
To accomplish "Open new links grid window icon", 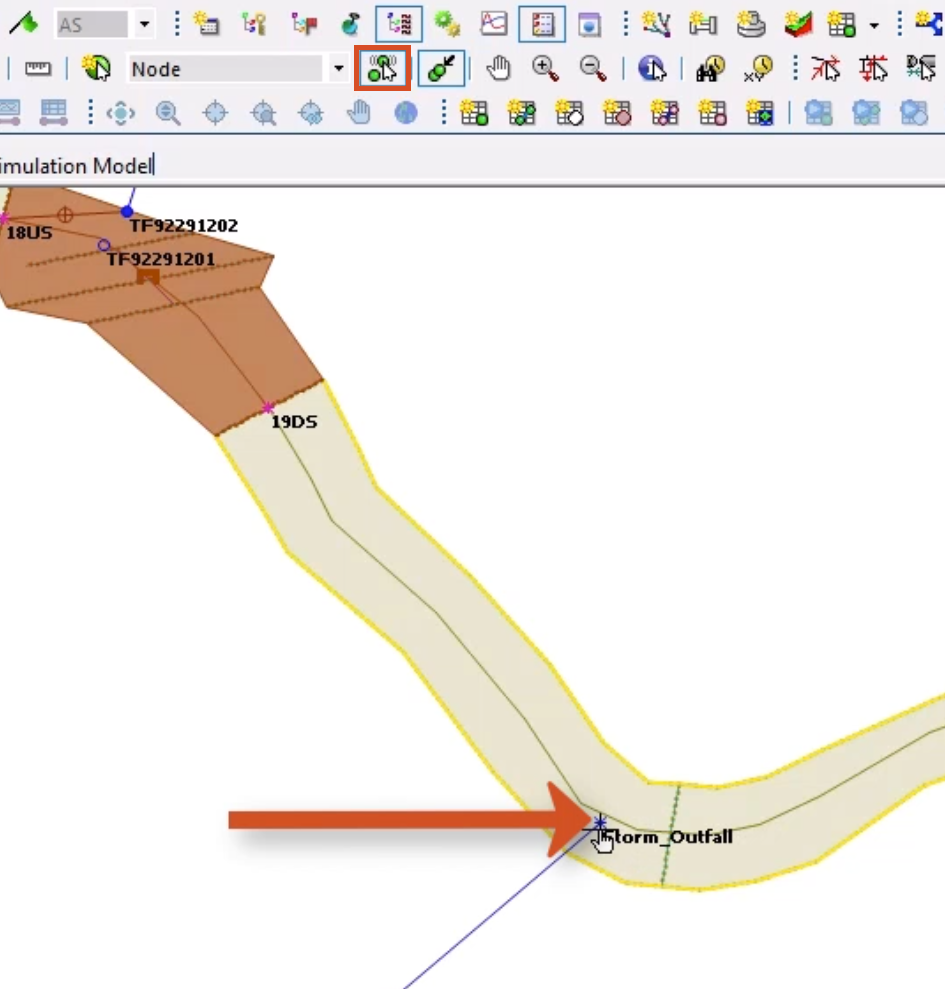I will tap(522, 113).
